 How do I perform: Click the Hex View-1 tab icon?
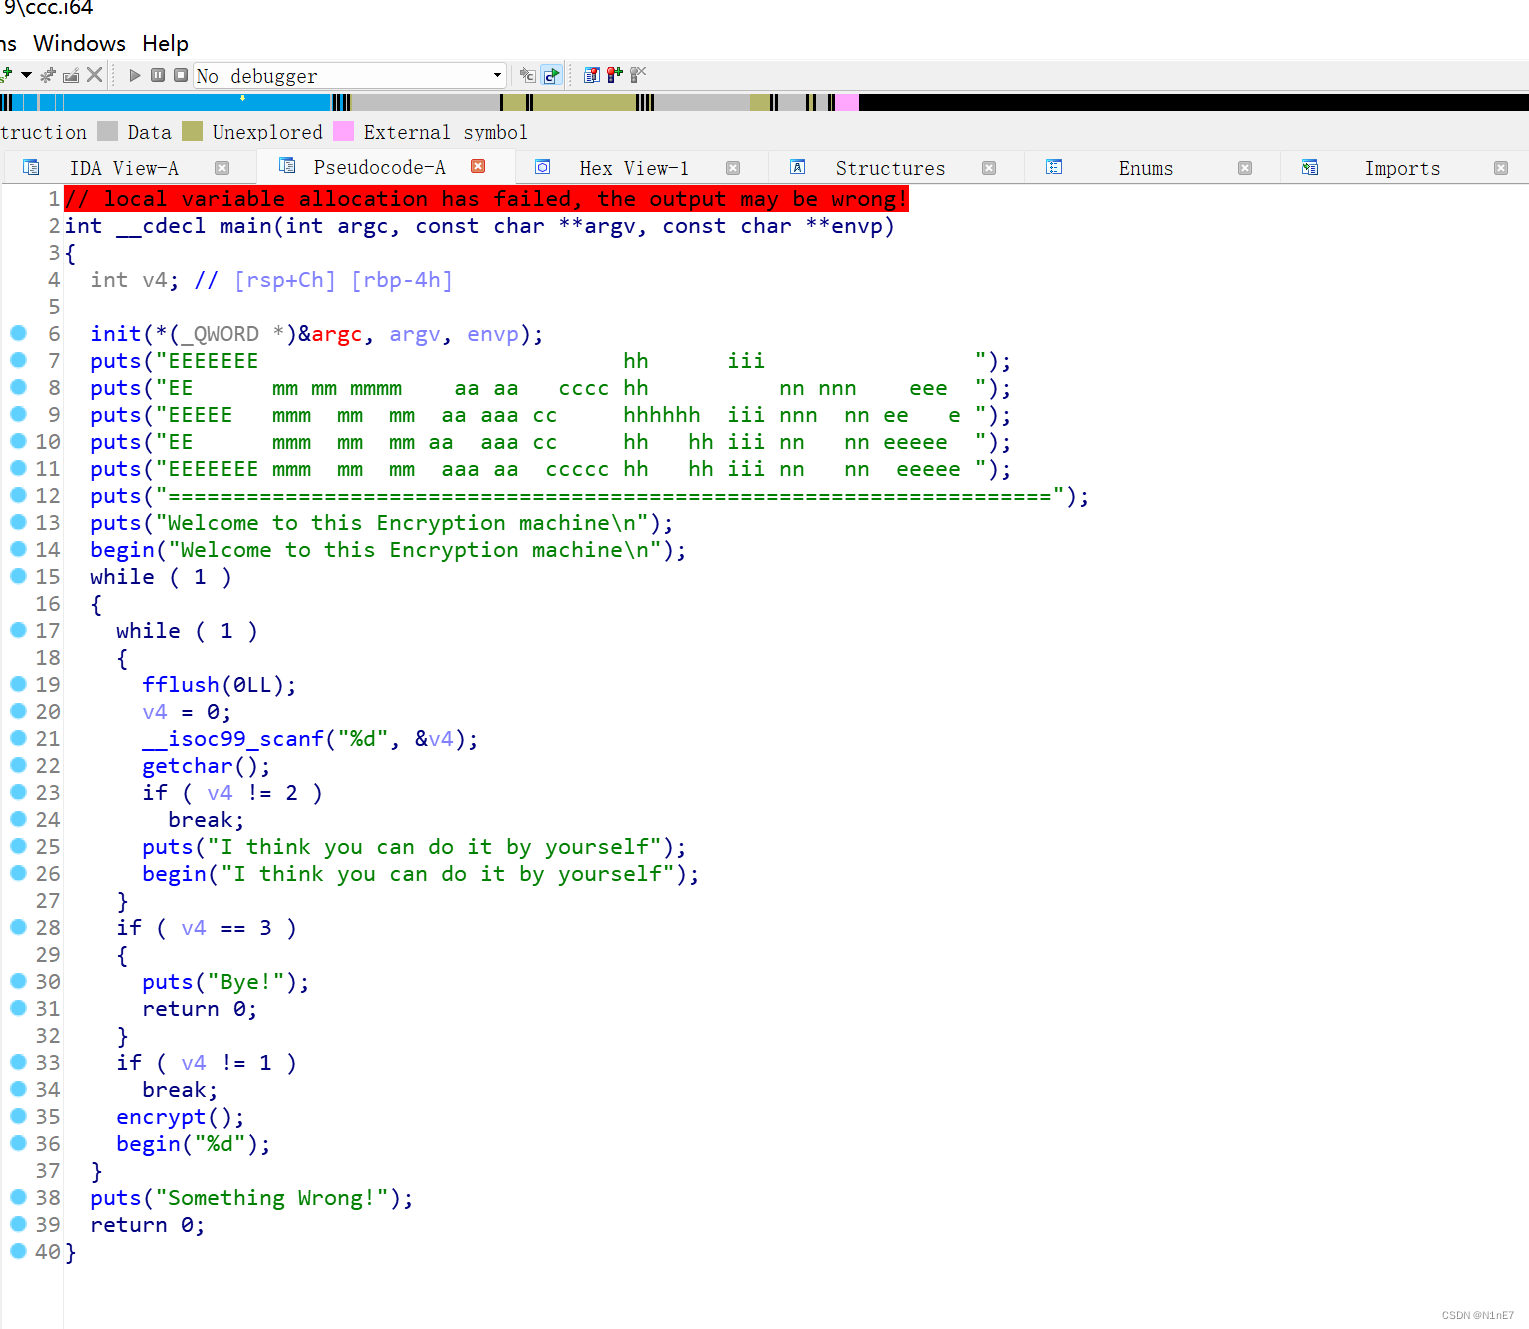point(543,167)
